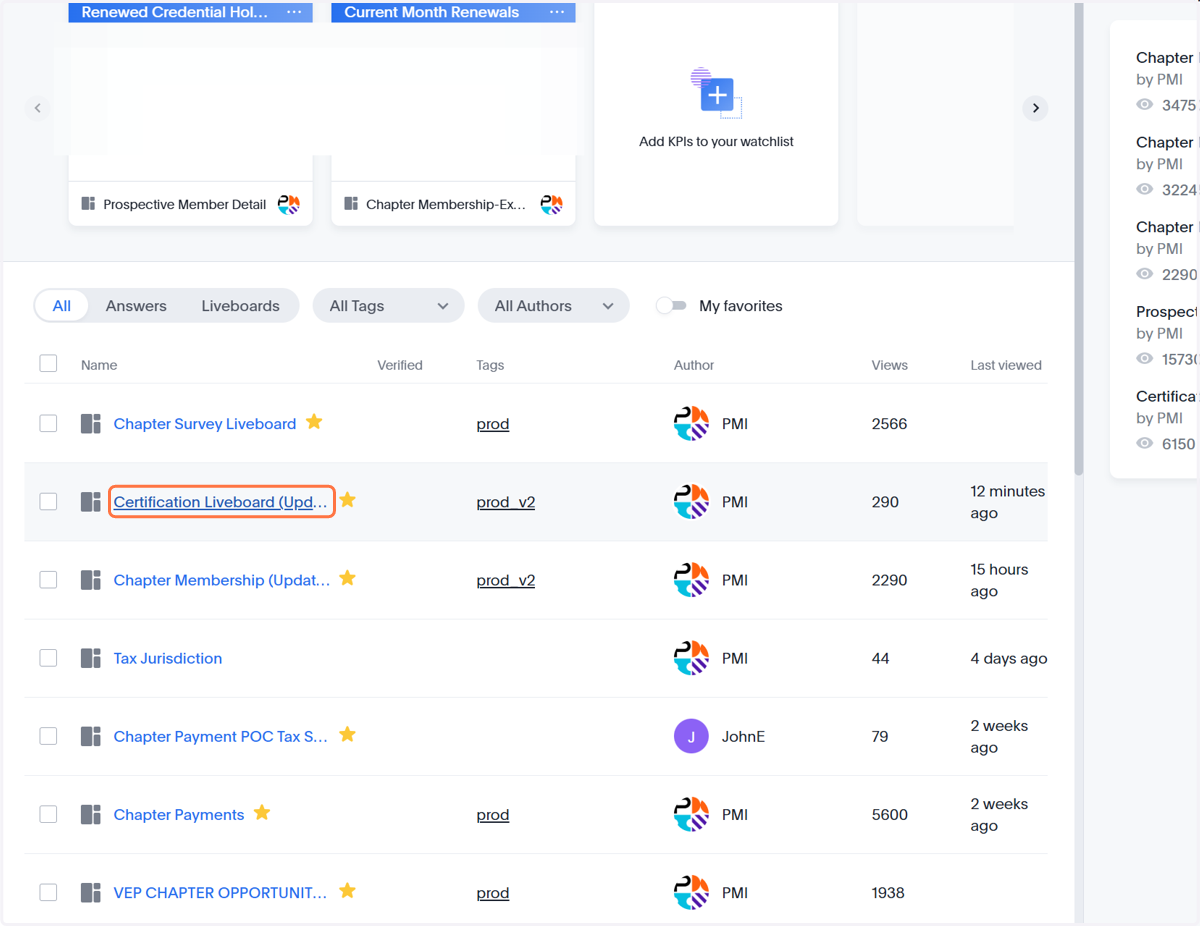
Task: Unfavorite the Certification Liveboard star
Action: (347, 500)
